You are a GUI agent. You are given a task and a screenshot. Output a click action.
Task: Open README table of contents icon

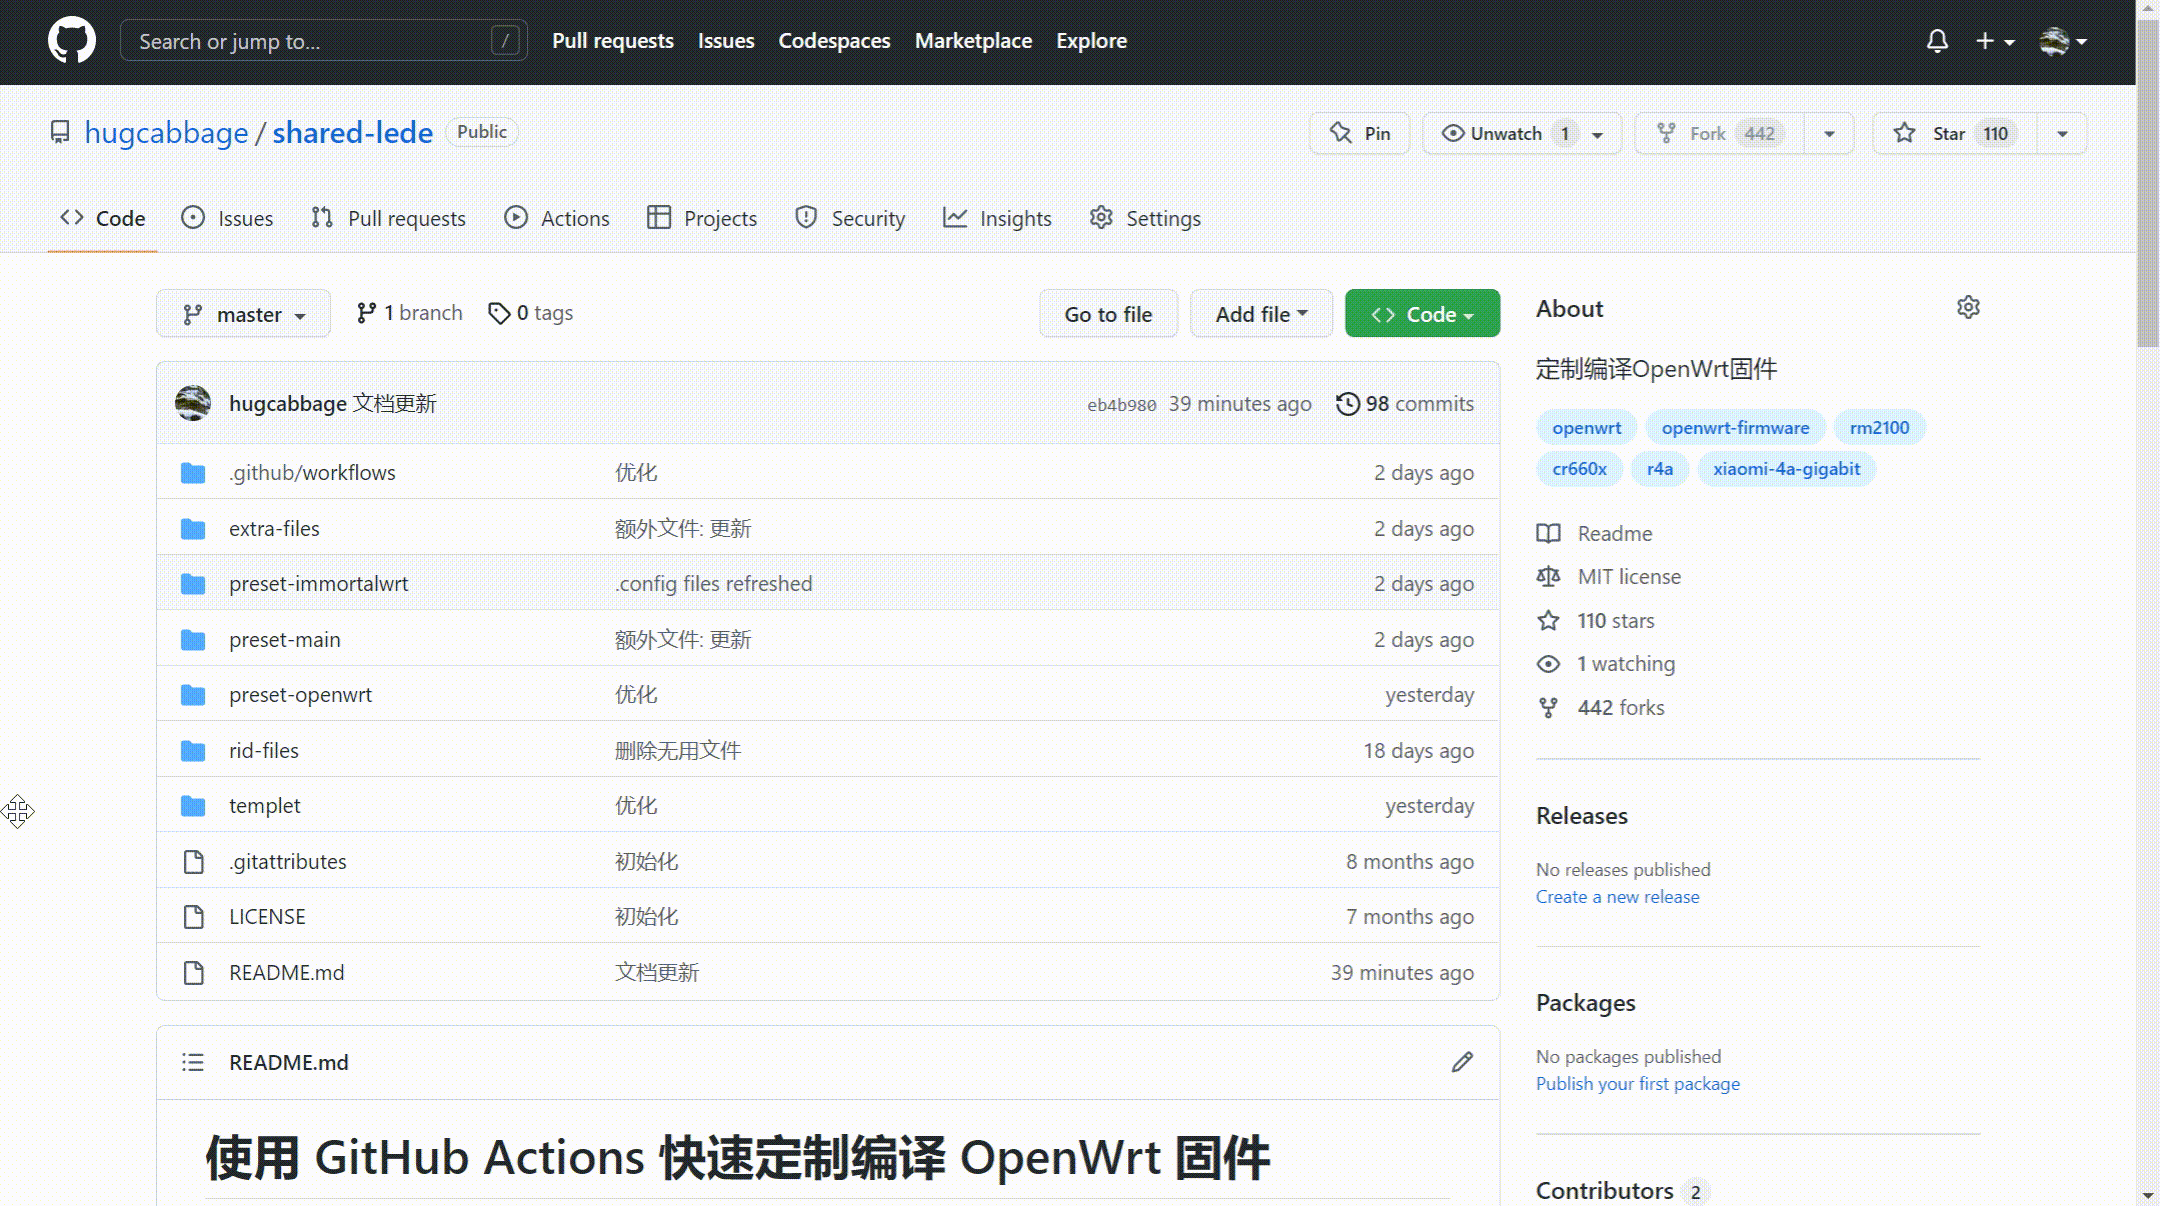193,1062
